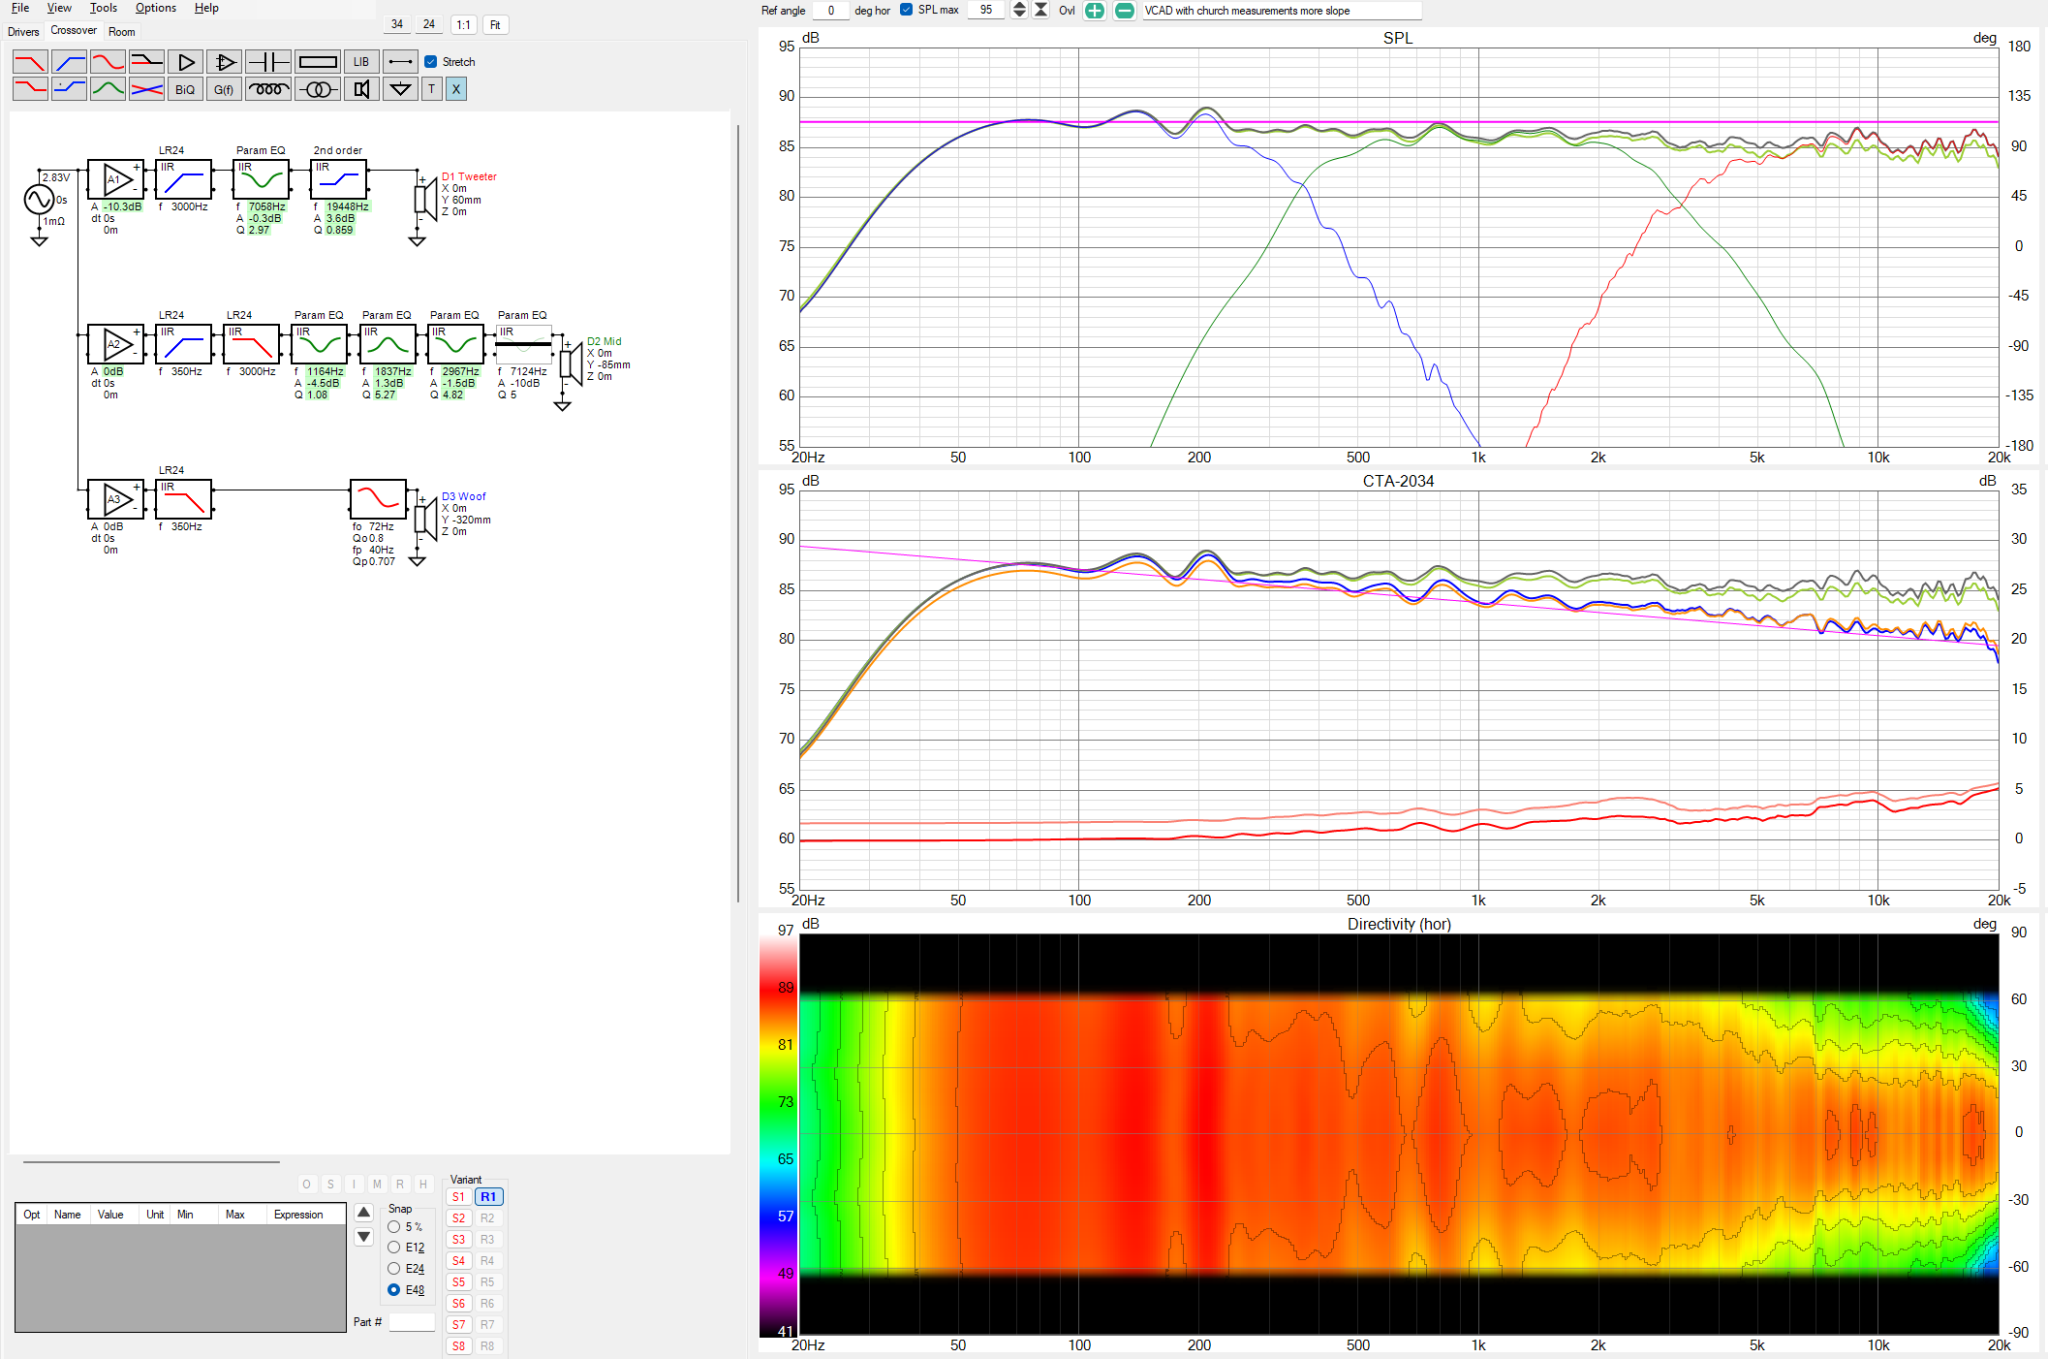Click the T text tool button
The image size is (2048, 1359).
coord(432,89)
